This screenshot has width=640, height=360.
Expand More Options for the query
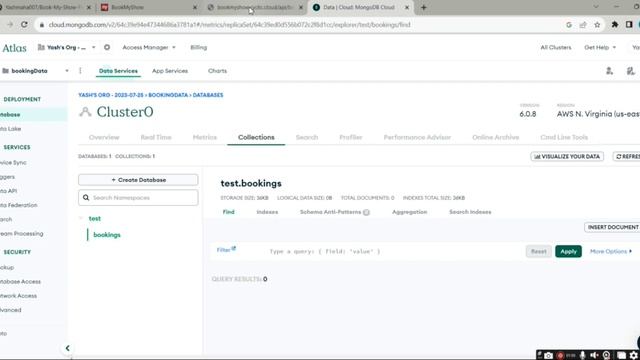[611, 251]
